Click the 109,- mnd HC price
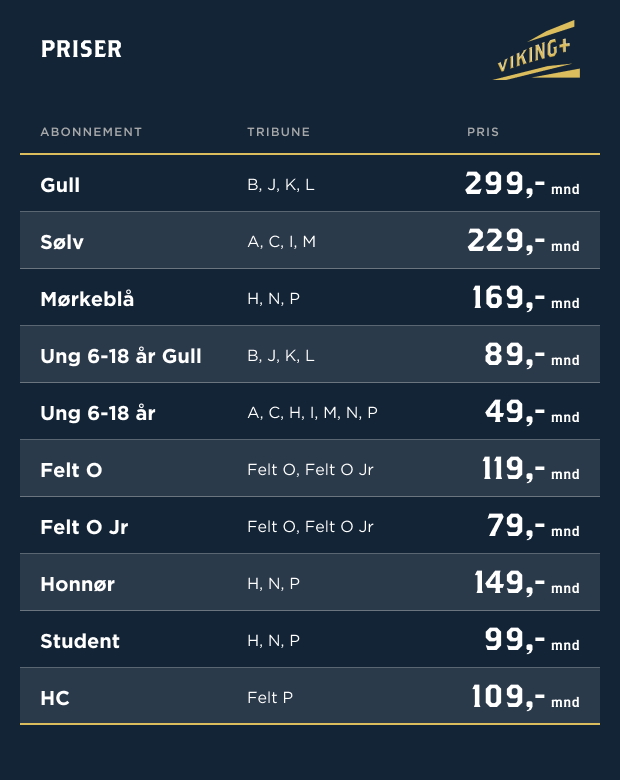Screen dimensions: 620x780 [525, 697]
